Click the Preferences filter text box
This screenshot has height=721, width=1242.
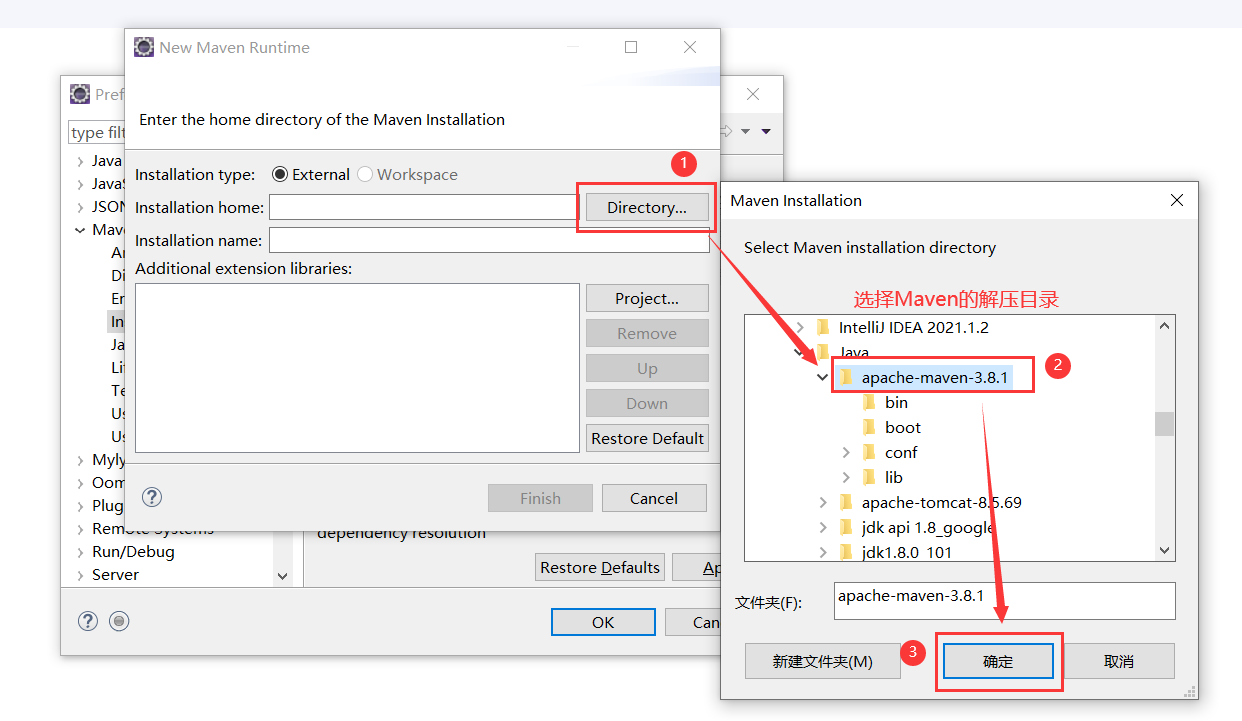[x=97, y=132]
